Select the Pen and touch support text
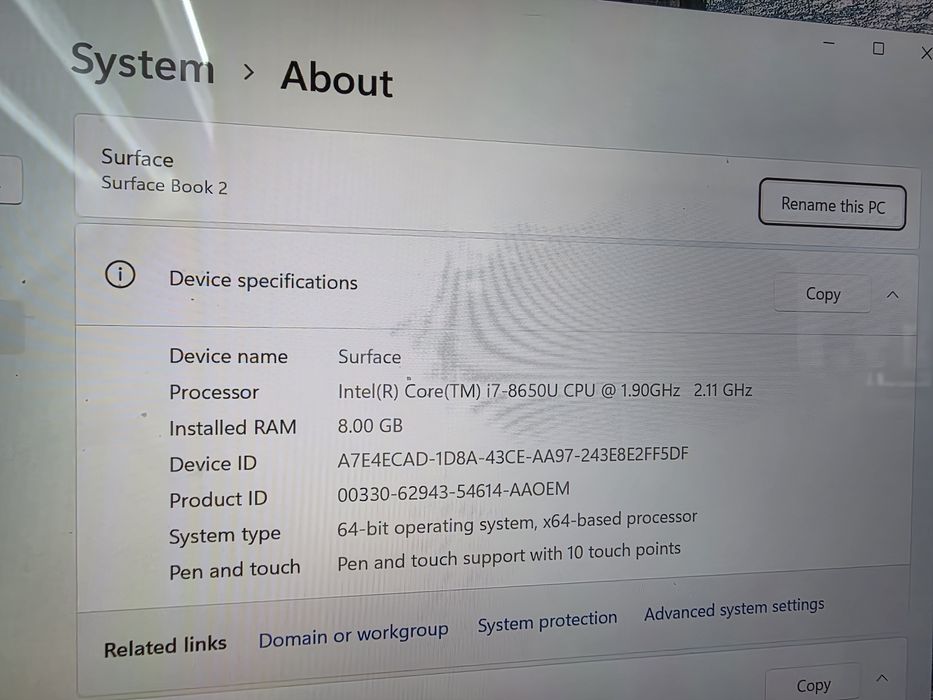 [509, 556]
